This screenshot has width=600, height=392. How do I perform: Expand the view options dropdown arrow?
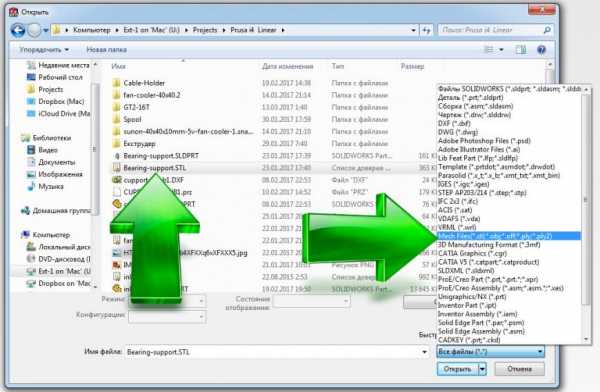(x=501, y=50)
